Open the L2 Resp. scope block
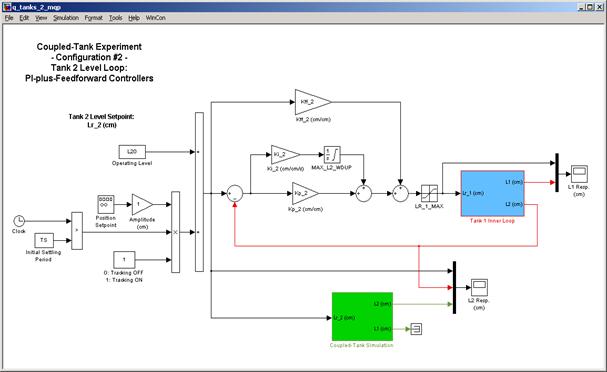 (x=479, y=288)
